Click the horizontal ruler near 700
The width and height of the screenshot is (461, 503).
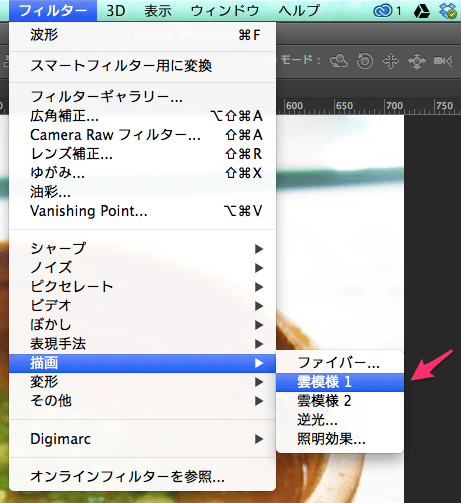(394, 106)
